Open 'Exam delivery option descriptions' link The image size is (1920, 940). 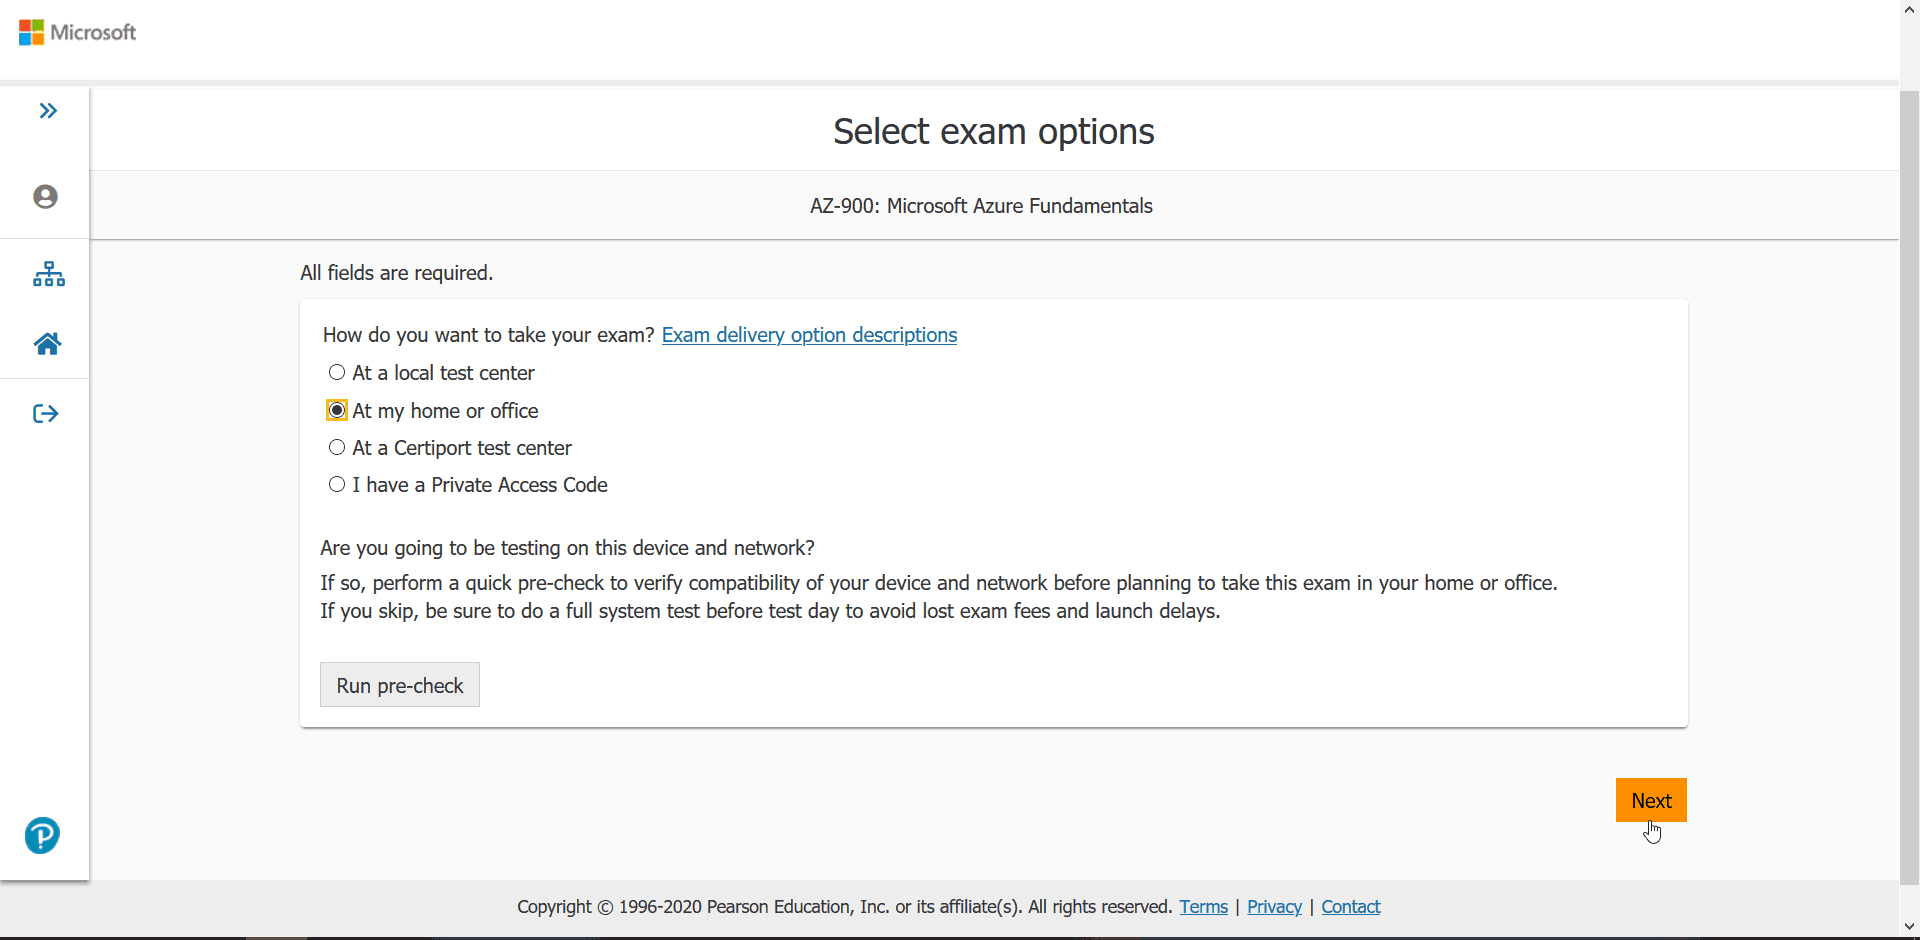click(808, 335)
